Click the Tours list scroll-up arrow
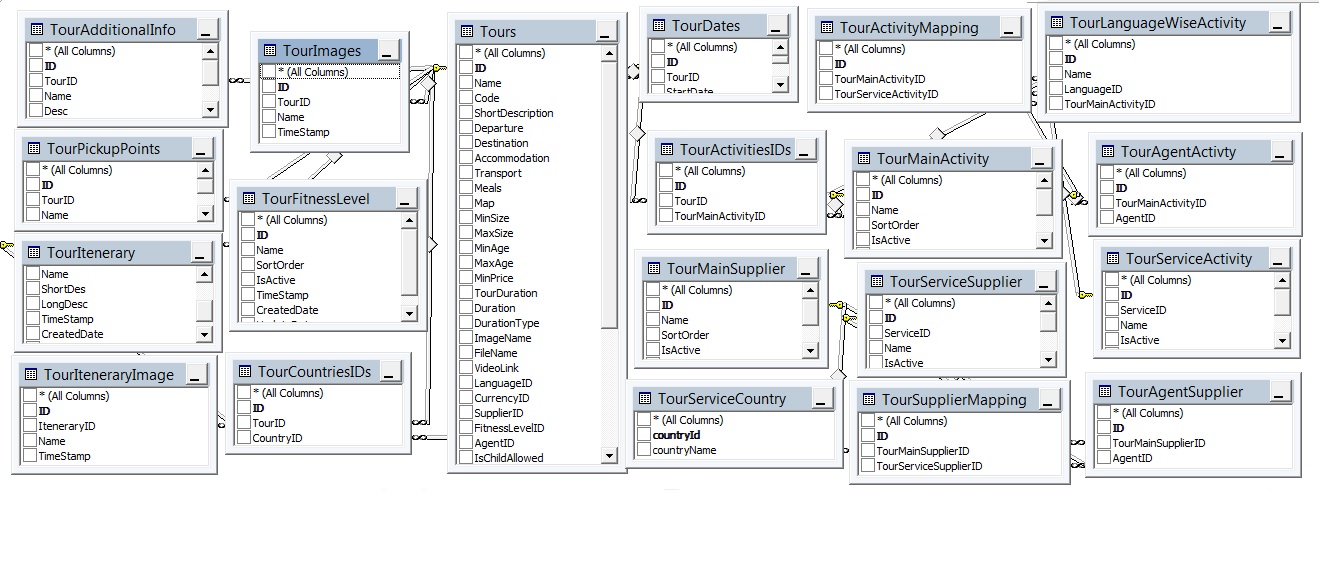1320x574 pixels. 610,54
